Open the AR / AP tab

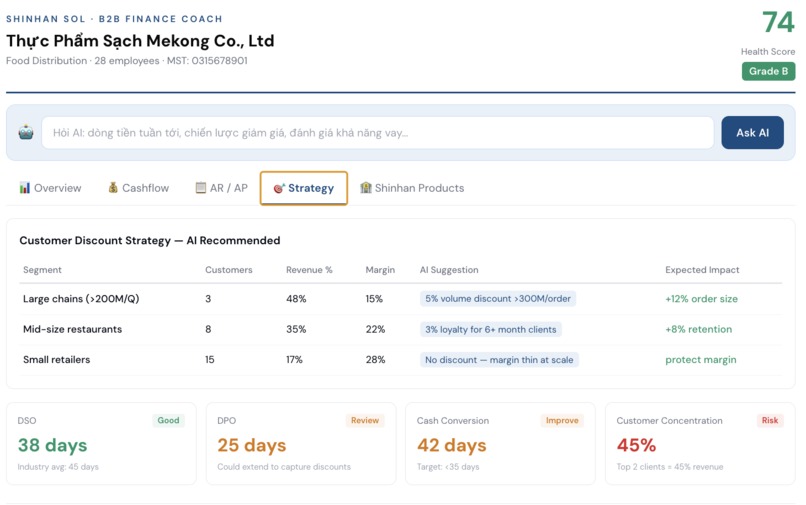pos(222,188)
